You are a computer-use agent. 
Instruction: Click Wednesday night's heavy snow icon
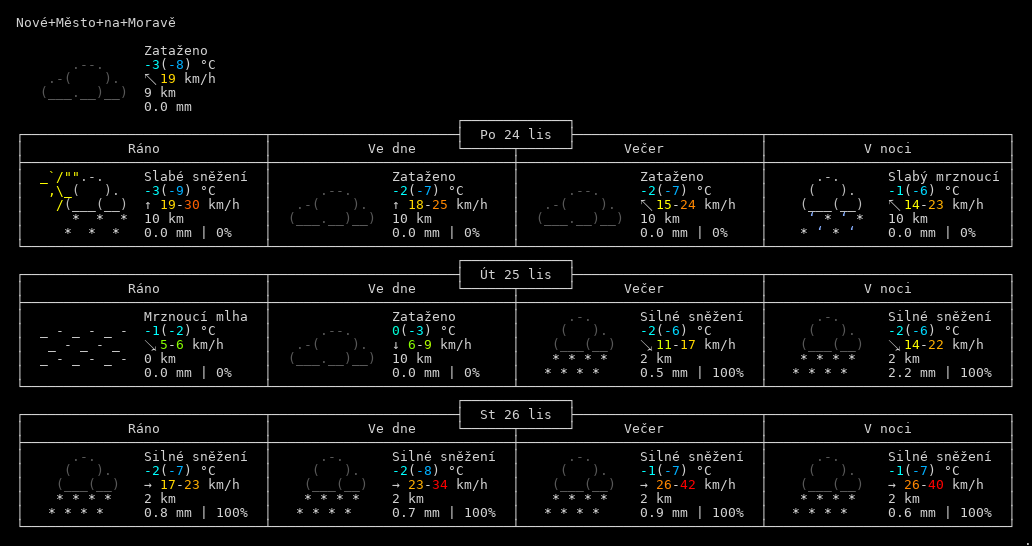point(828,484)
